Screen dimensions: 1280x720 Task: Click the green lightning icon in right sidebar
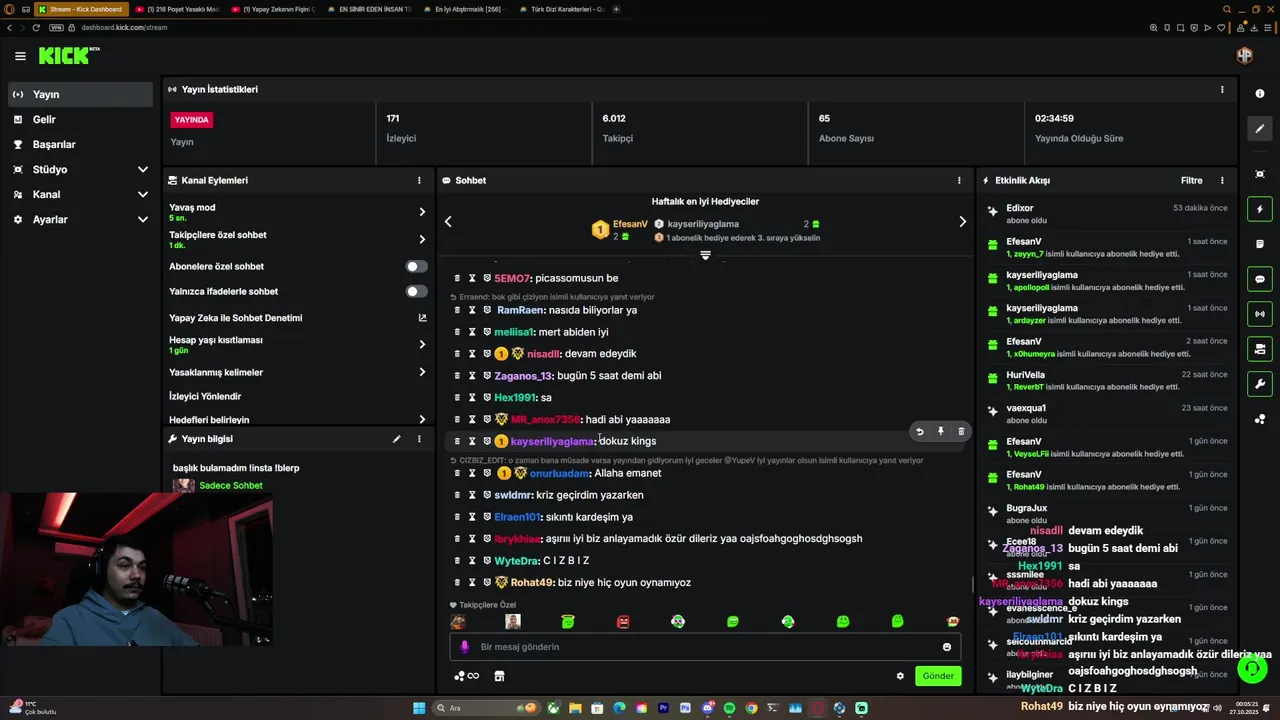(1259, 209)
